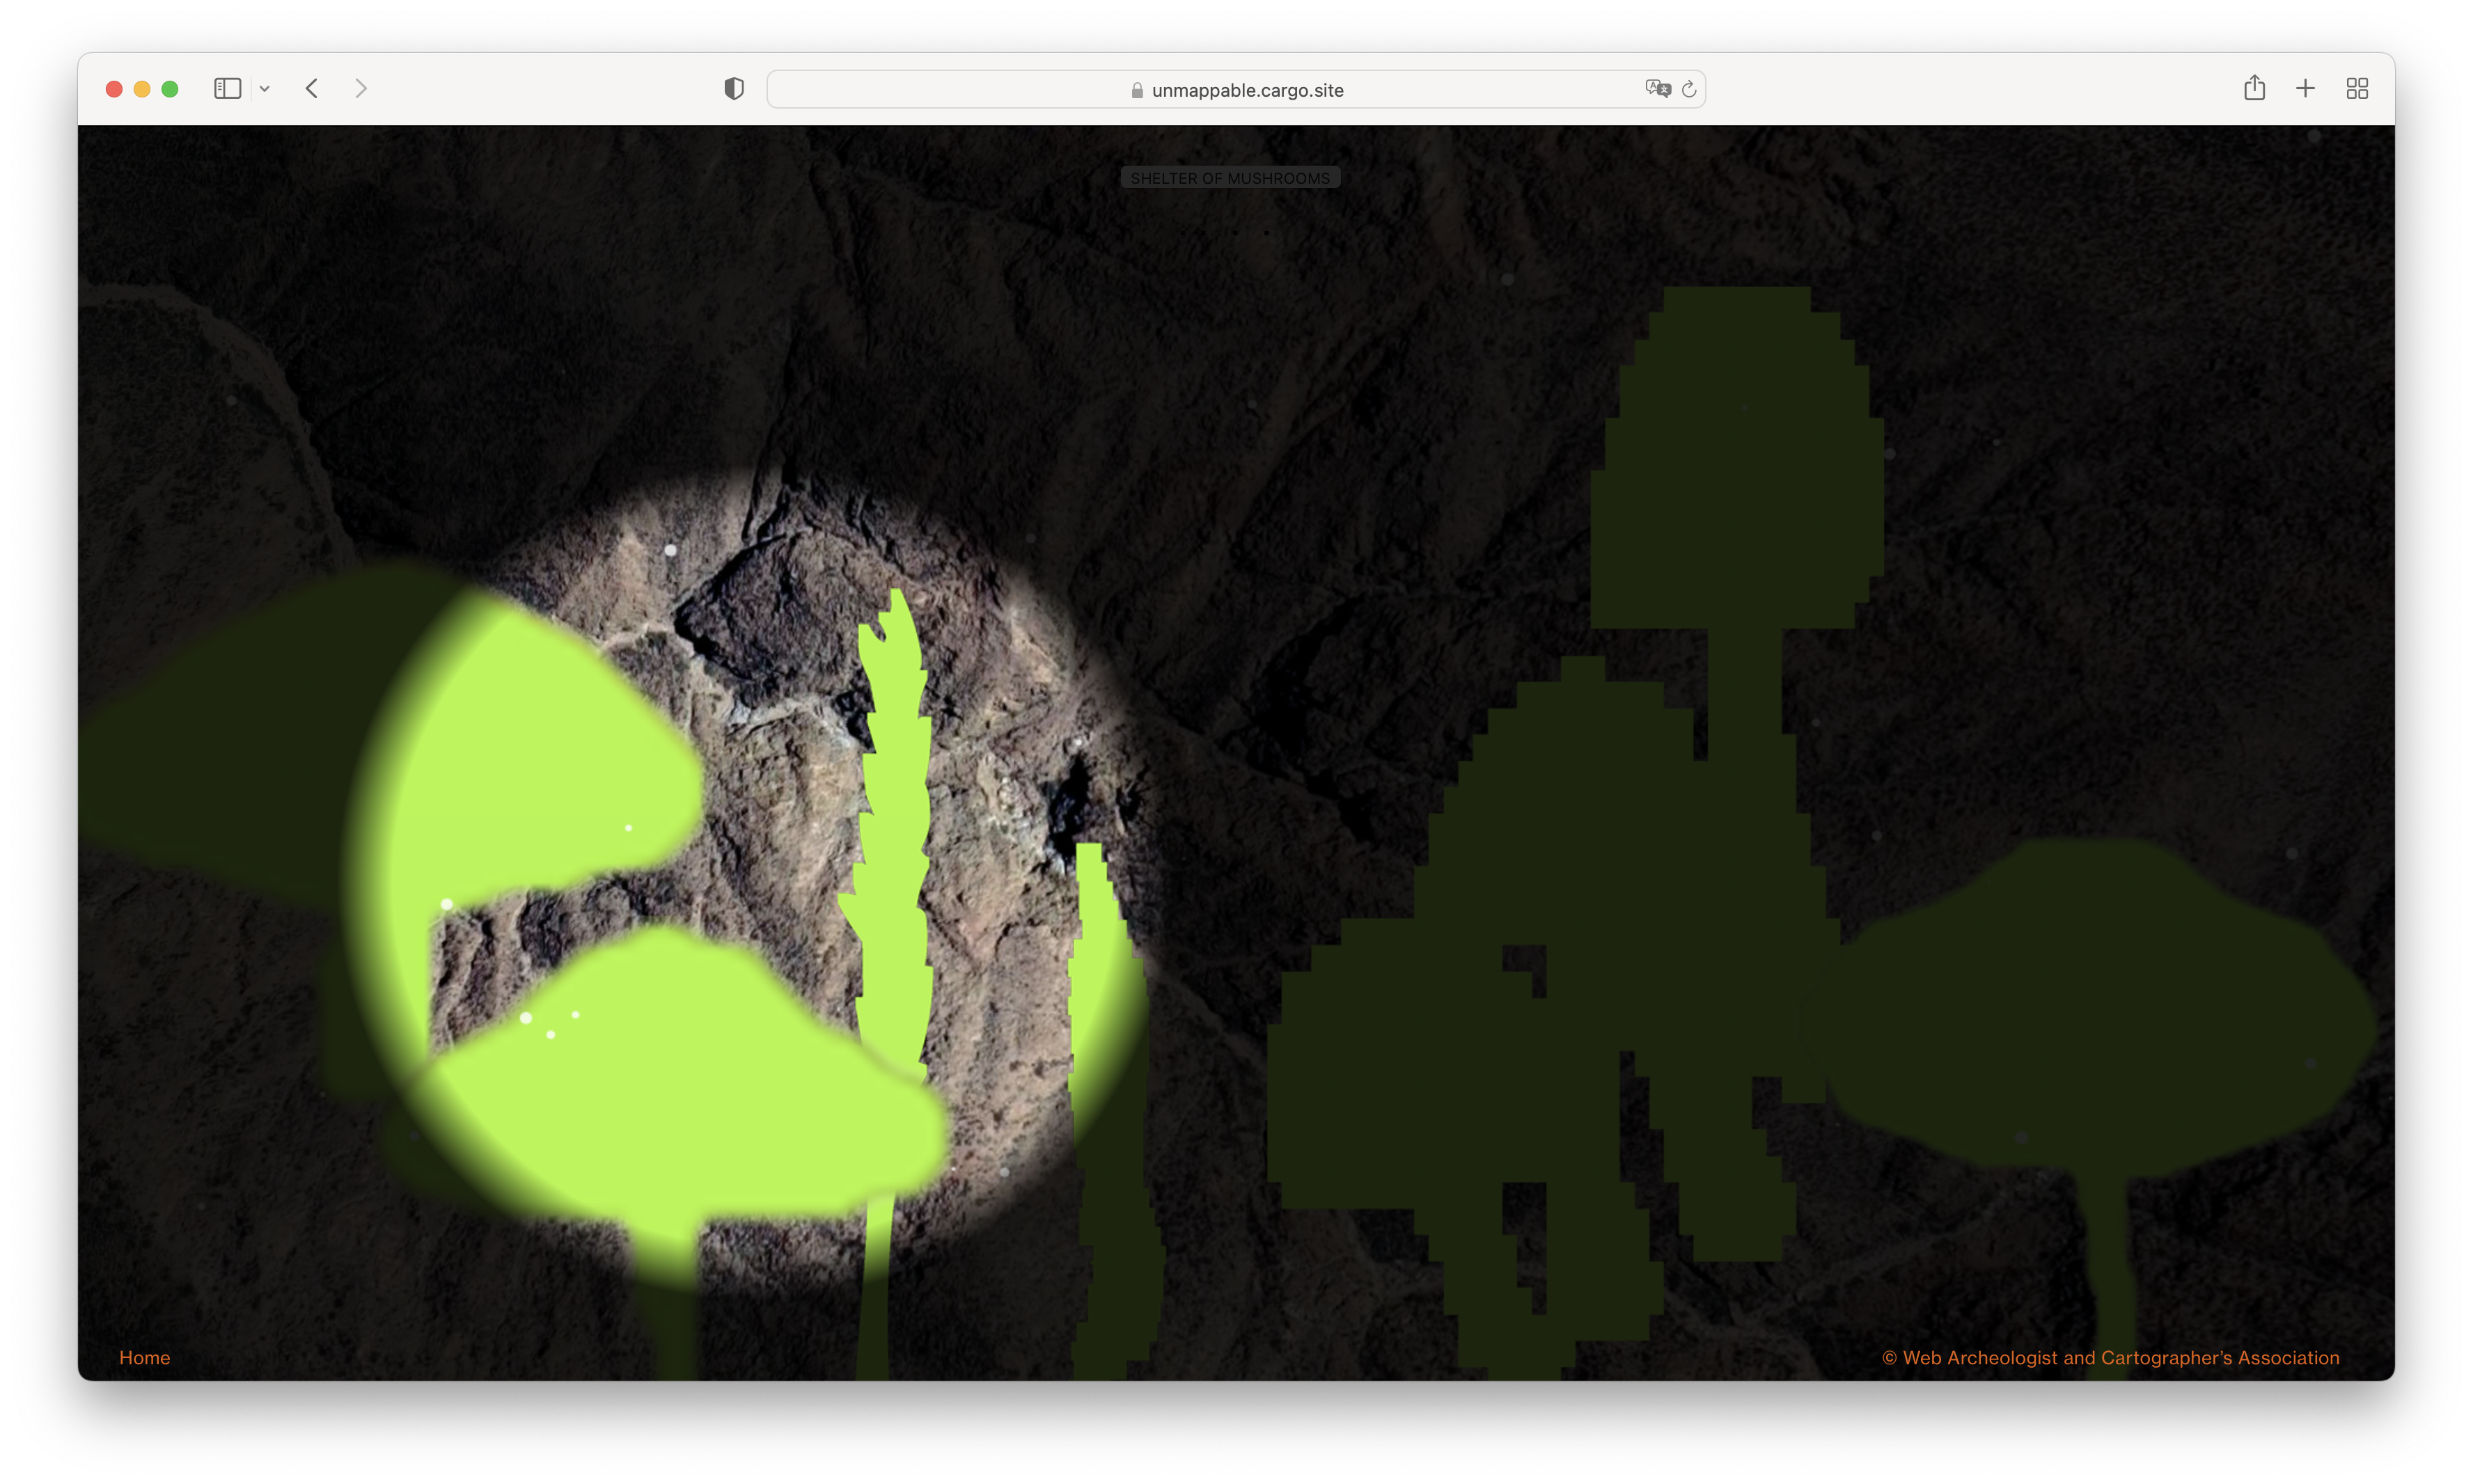Go forward to next page

coord(361,89)
